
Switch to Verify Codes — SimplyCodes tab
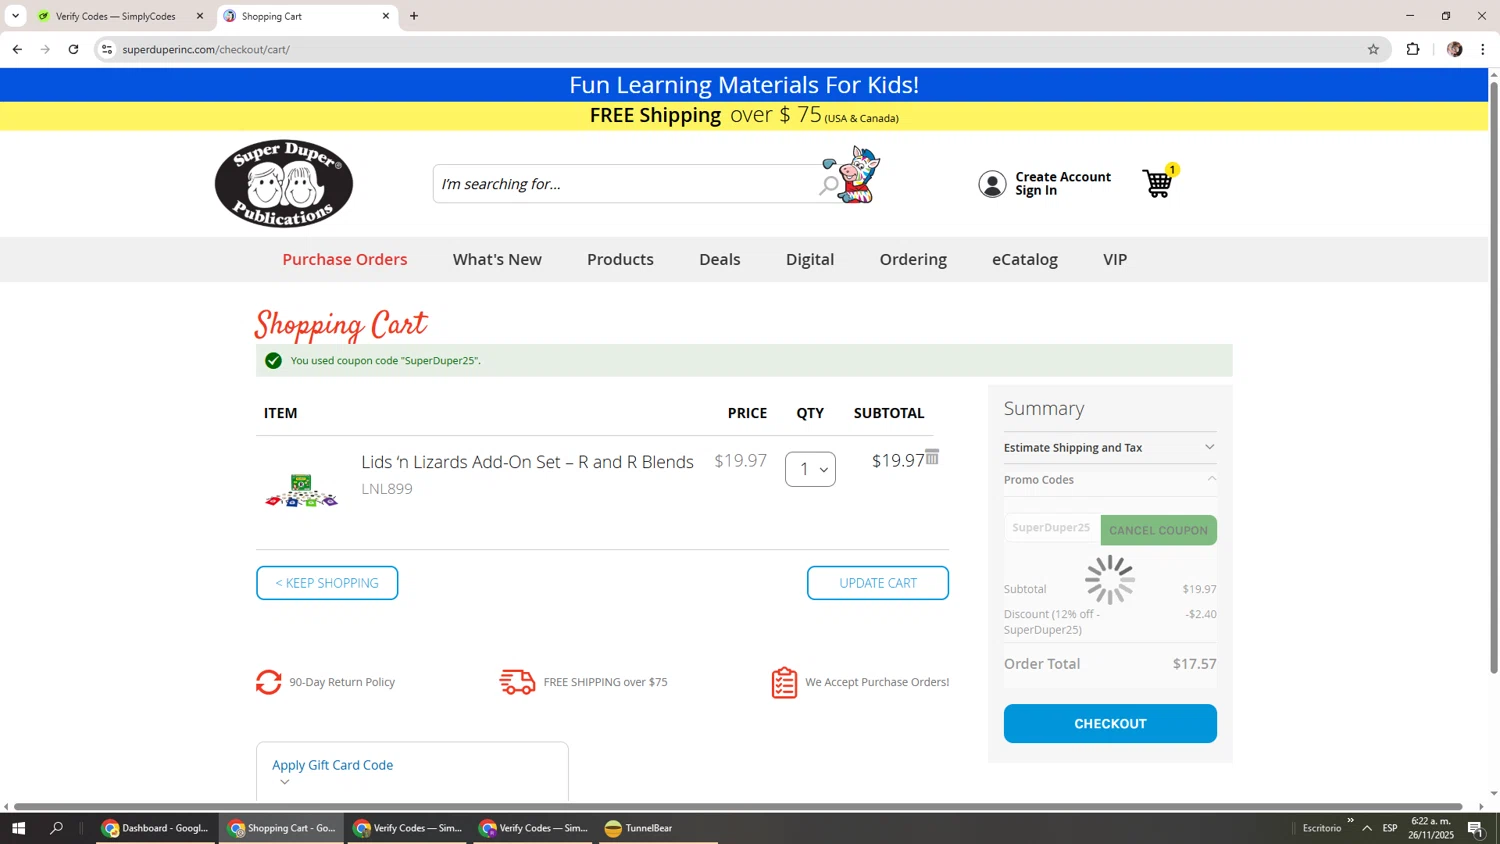115,16
